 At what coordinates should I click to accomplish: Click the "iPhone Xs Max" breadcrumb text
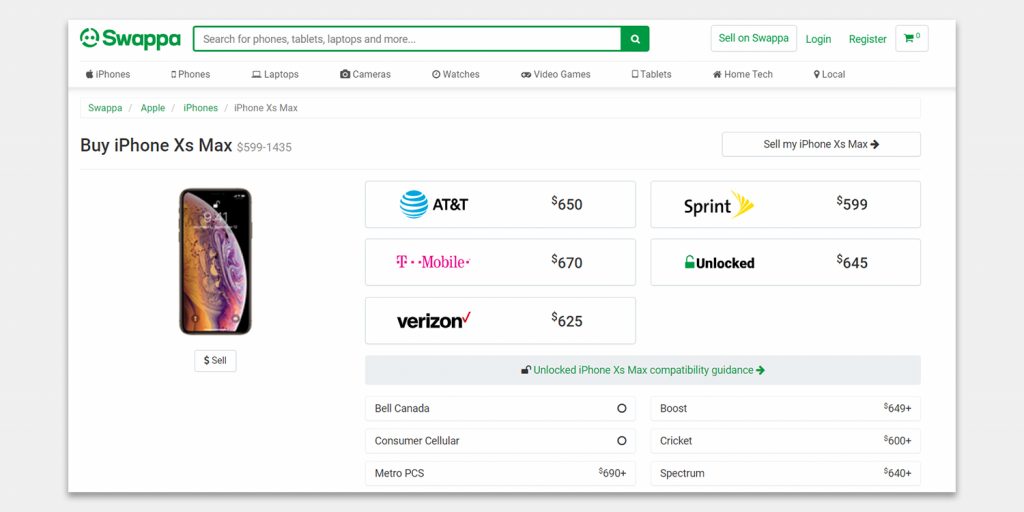click(266, 108)
